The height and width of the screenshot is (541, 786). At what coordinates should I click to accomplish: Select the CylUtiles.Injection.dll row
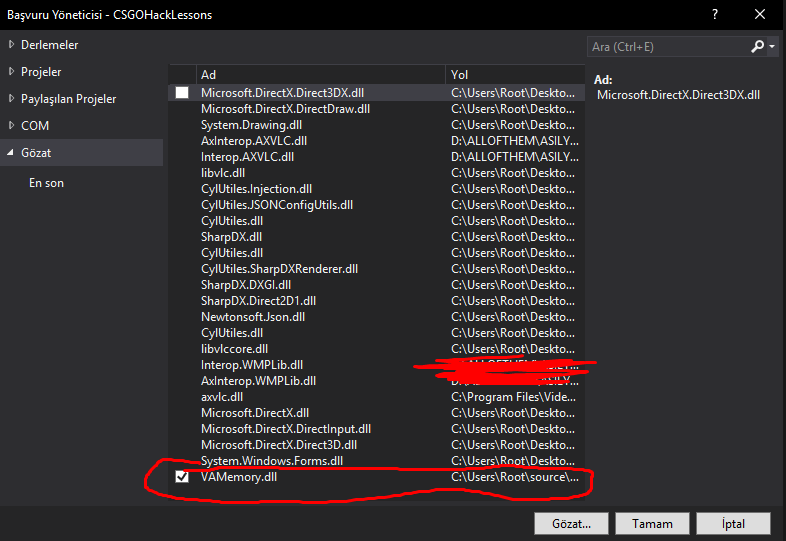(376, 189)
